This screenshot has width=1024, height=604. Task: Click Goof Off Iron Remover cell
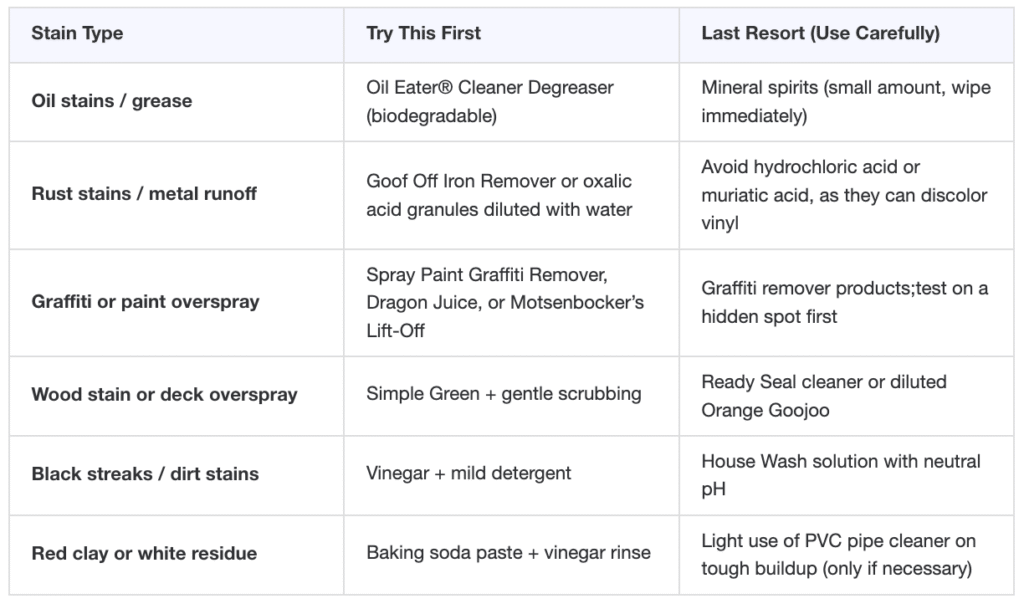499,194
